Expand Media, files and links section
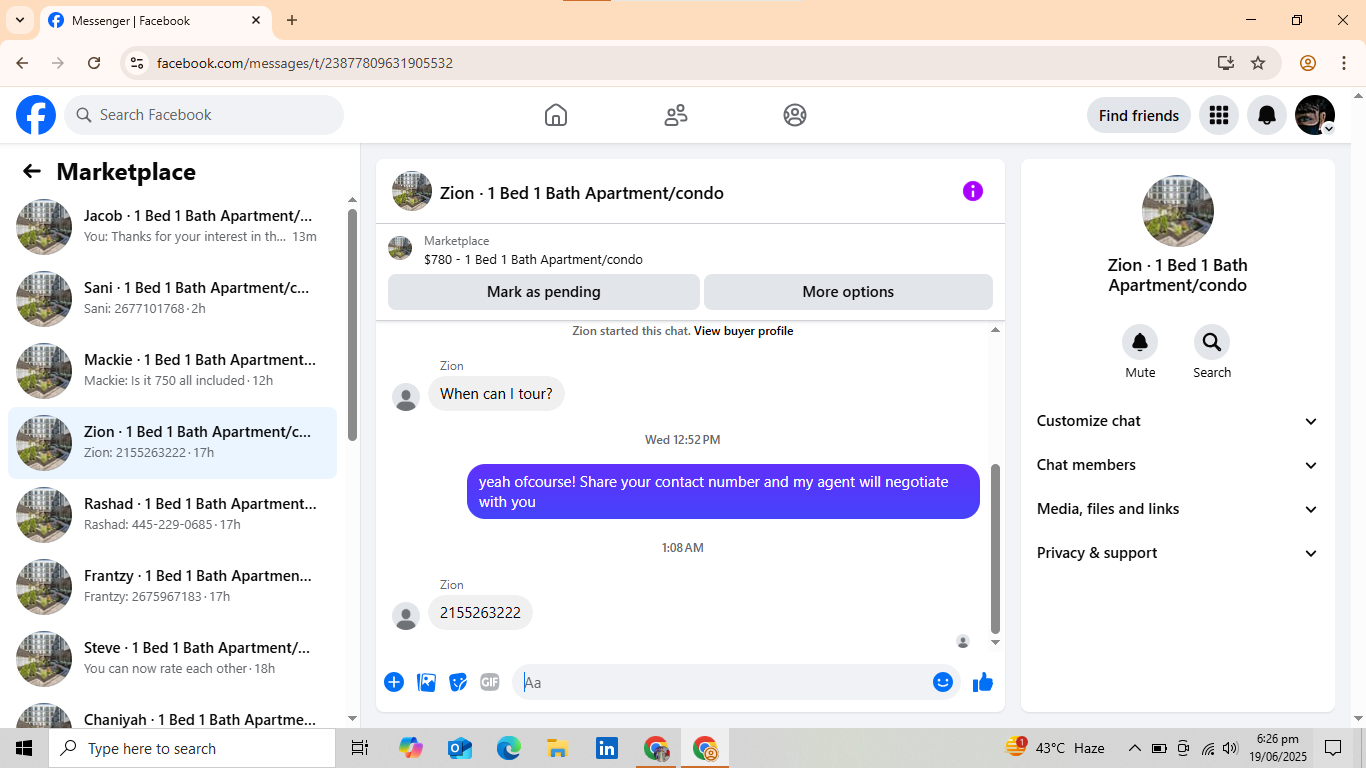The image size is (1366, 768). 1178,509
